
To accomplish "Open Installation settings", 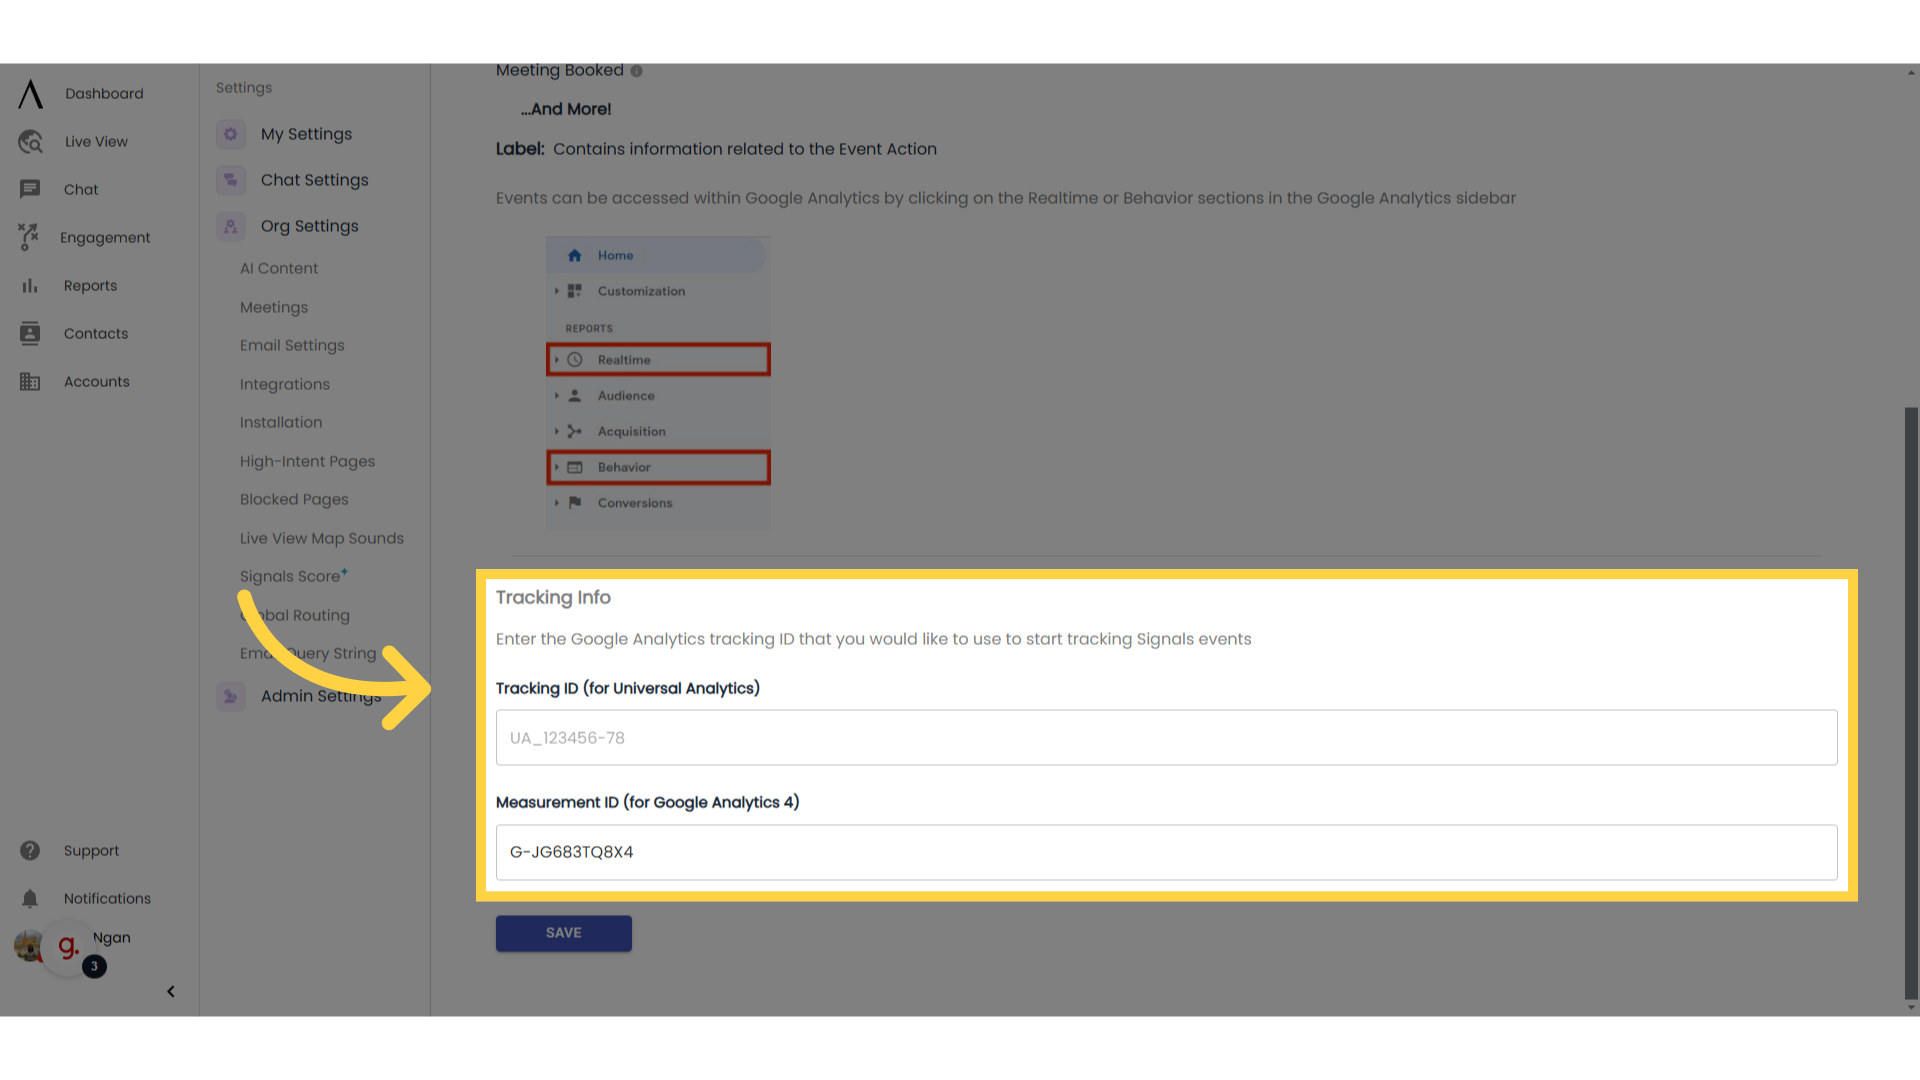I will click(281, 423).
